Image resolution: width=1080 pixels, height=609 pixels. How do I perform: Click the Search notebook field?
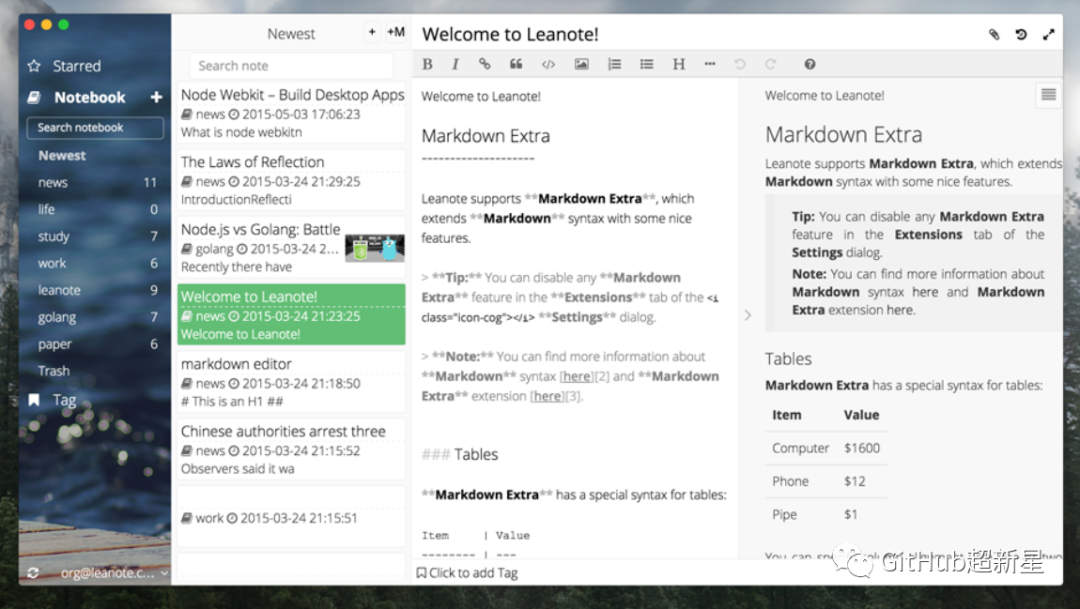pyautogui.click(x=95, y=127)
